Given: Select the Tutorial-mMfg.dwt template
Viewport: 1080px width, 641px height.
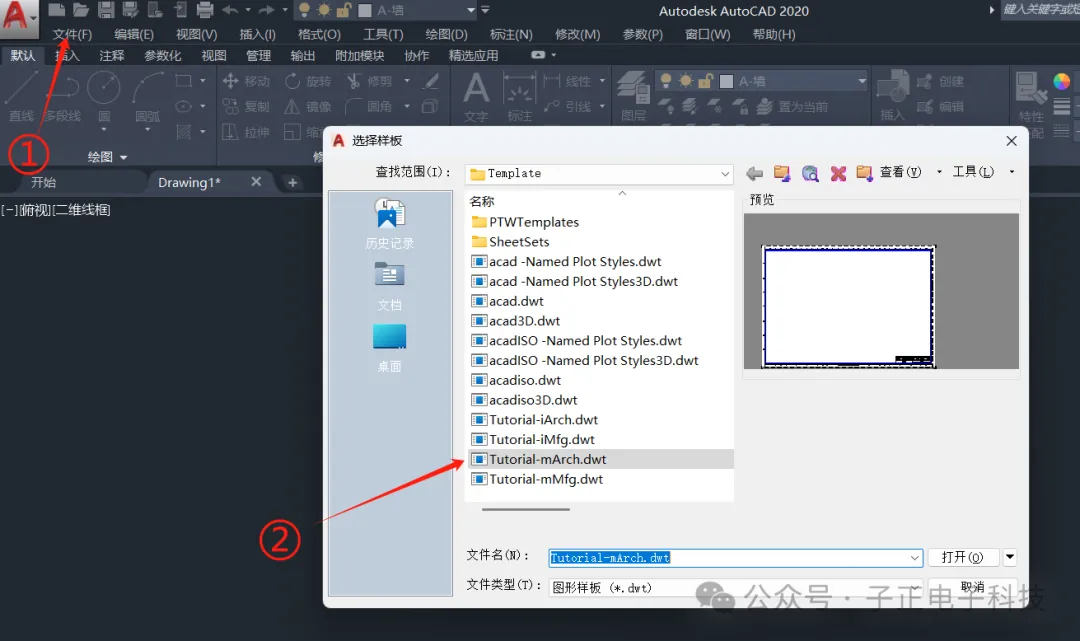Looking at the screenshot, I should pyautogui.click(x=537, y=479).
